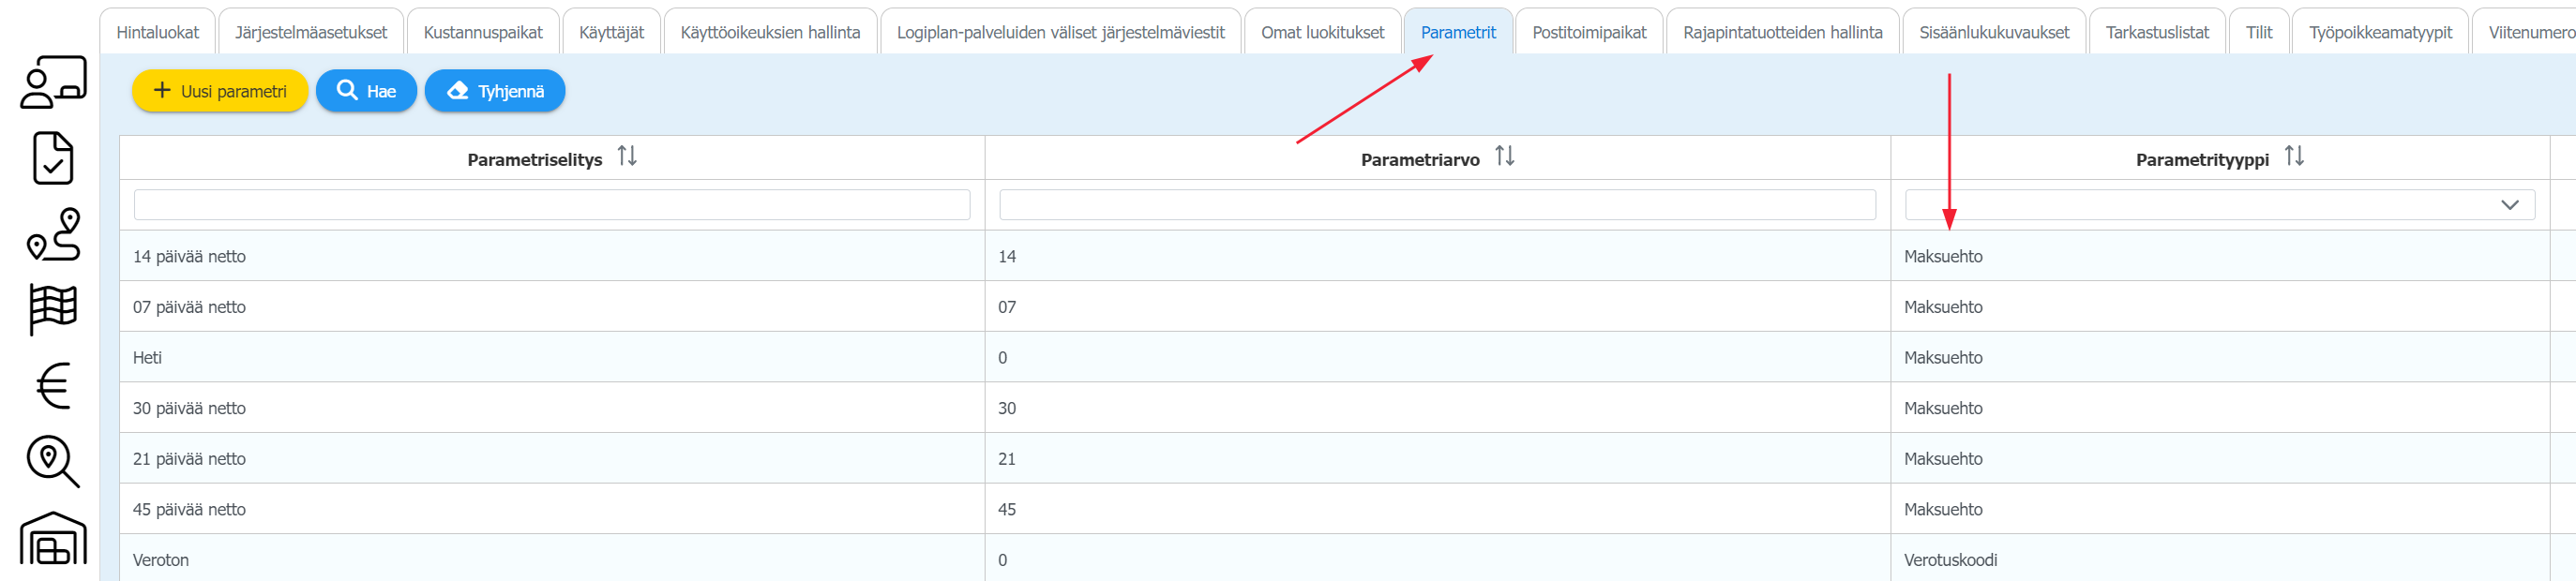Open Käyttöoikeuksien hallinta tab
Viewport: 2576px width, 581px height.
click(x=770, y=32)
